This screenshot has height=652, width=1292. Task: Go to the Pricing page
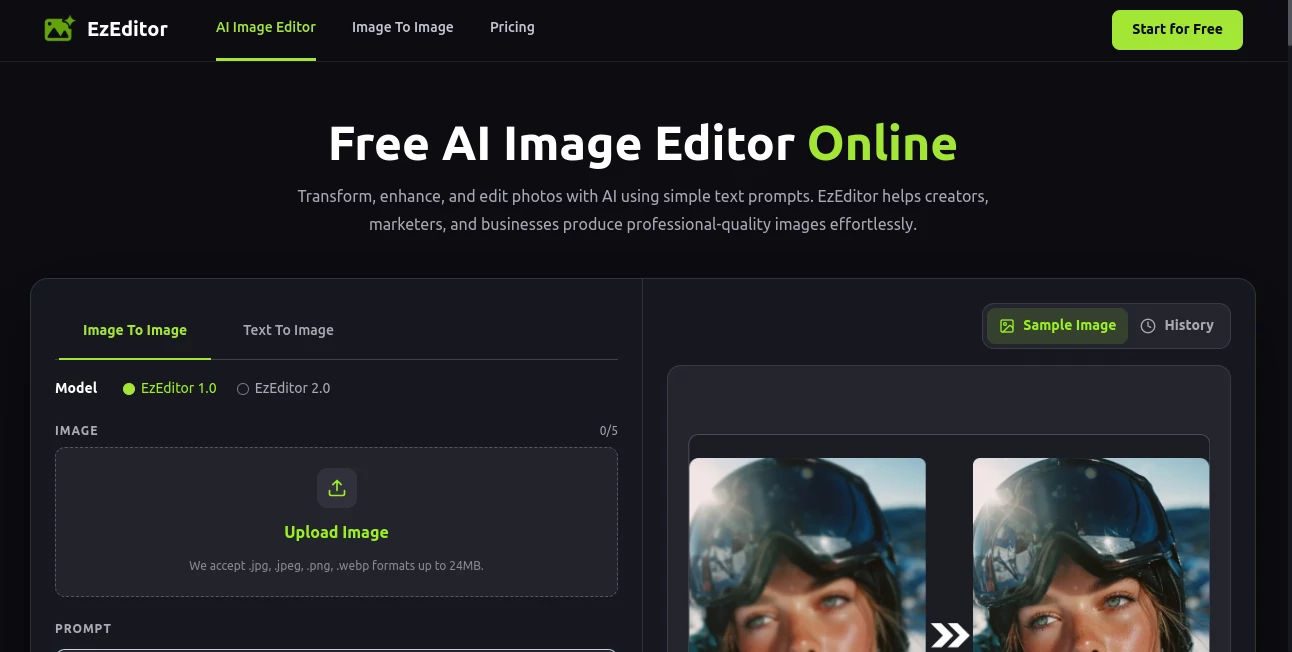tap(512, 28)
